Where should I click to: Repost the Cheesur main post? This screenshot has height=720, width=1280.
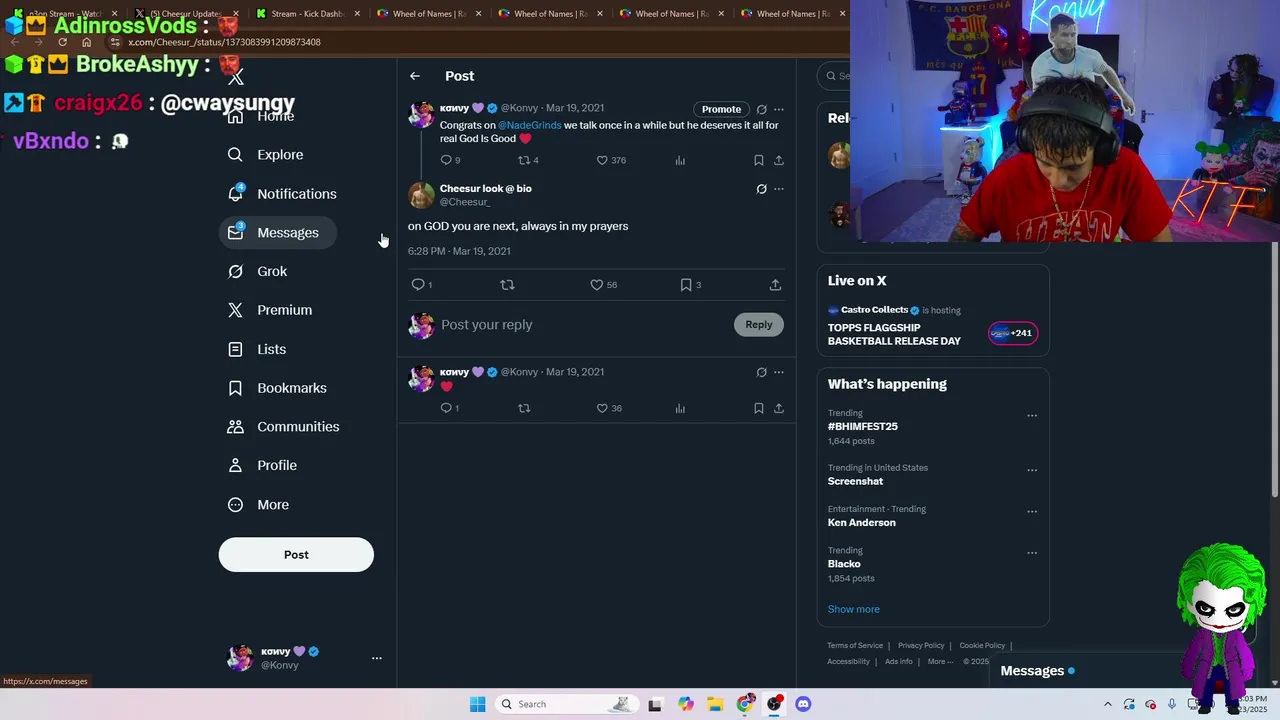507,285
